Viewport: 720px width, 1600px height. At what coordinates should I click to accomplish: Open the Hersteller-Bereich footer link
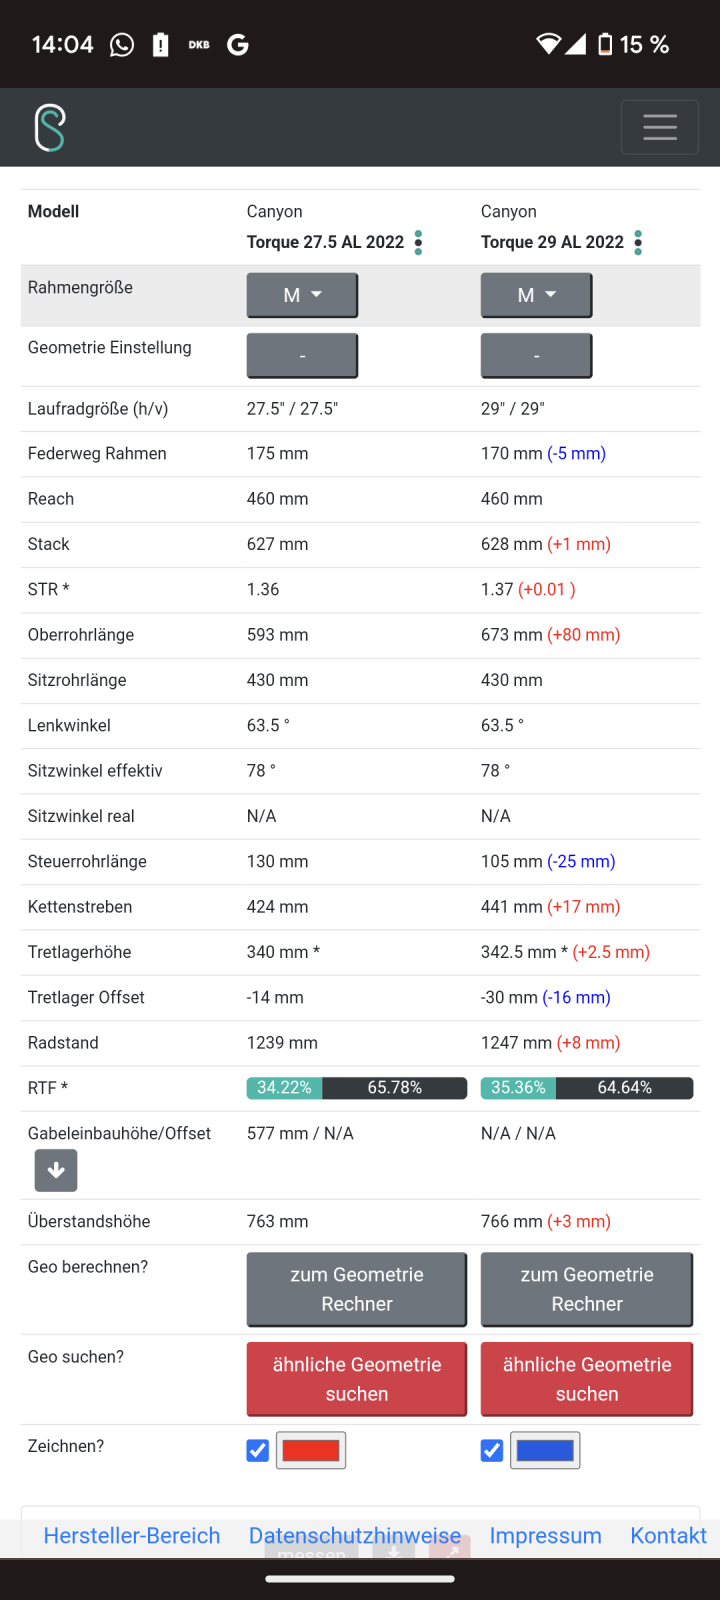point(132,1536)
